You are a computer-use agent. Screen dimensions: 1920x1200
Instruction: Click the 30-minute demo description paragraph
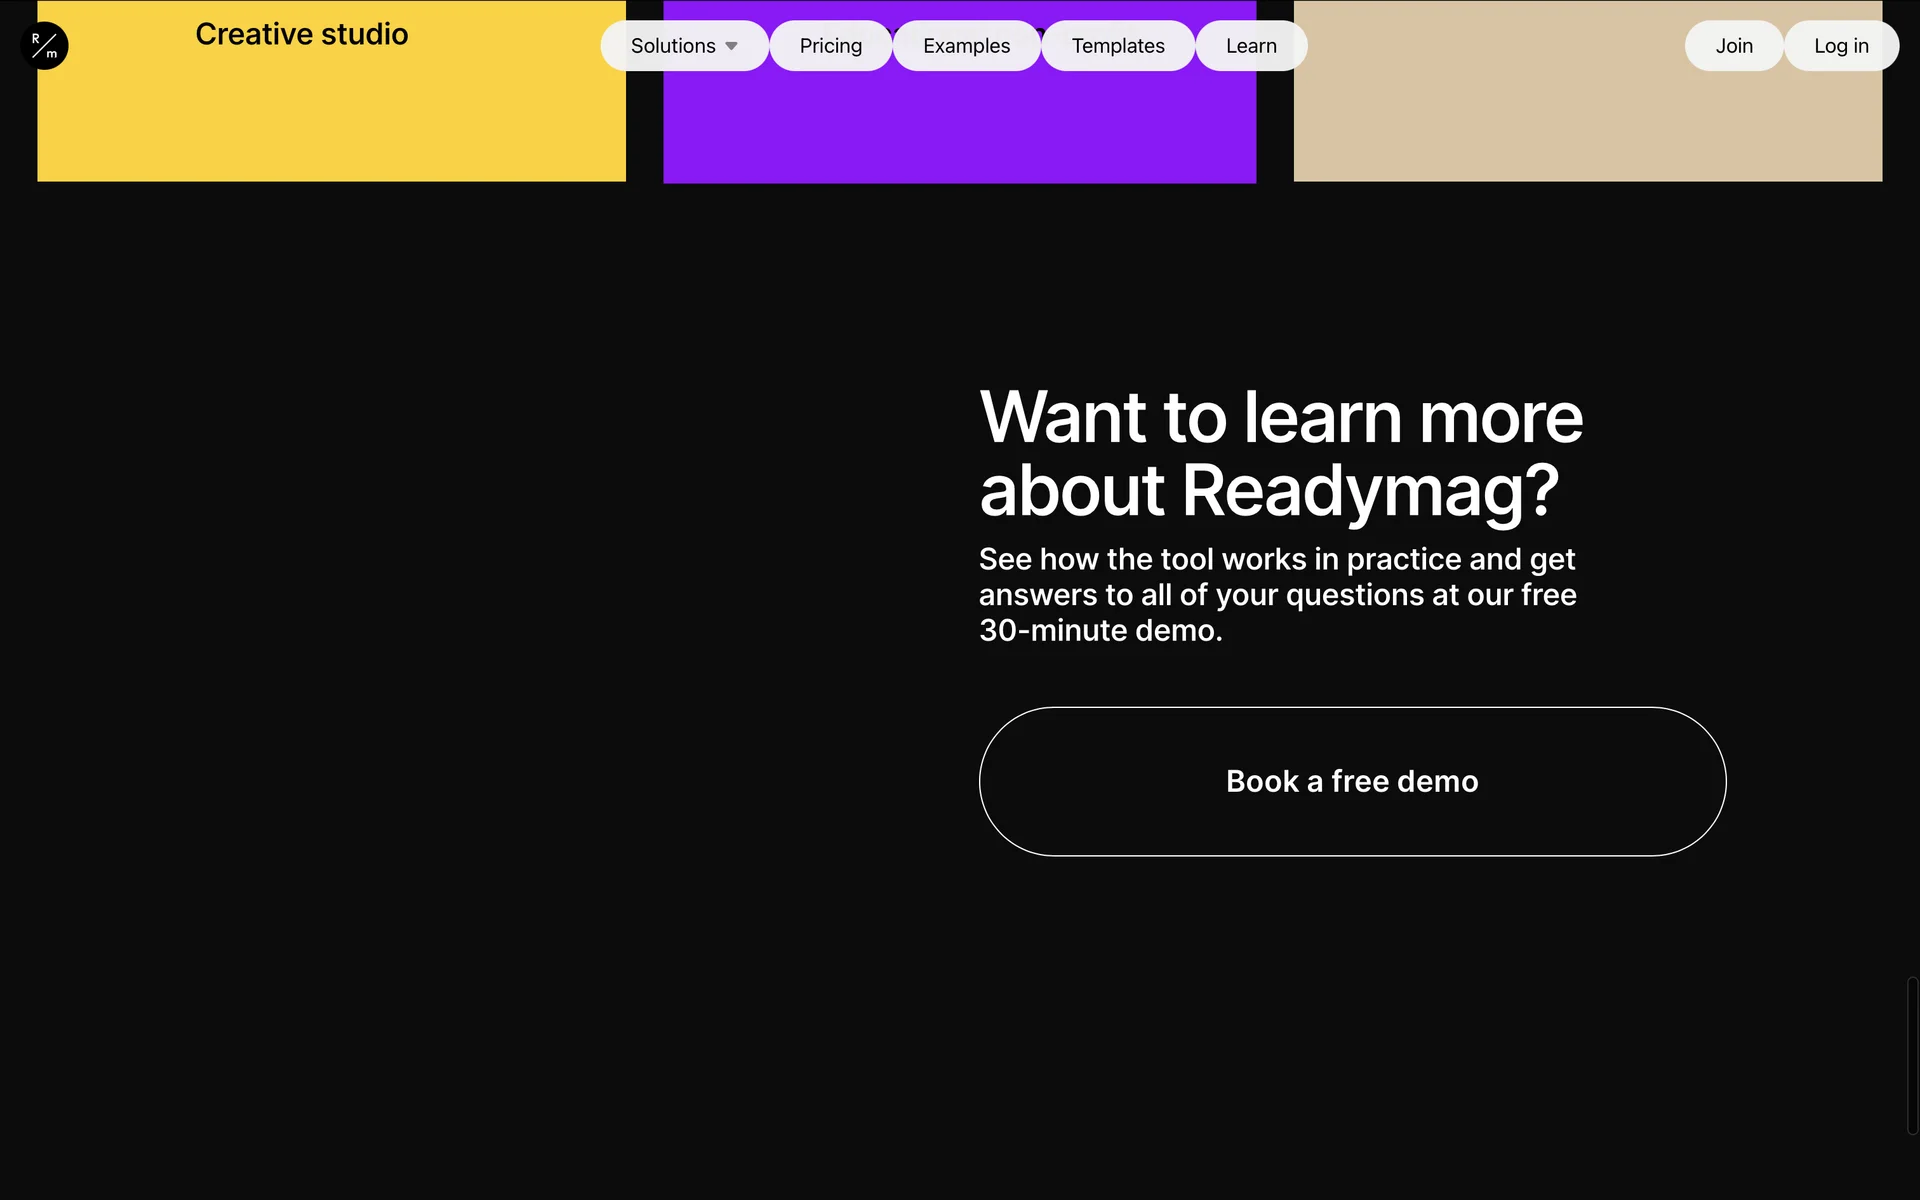(x=1277, y=594)
